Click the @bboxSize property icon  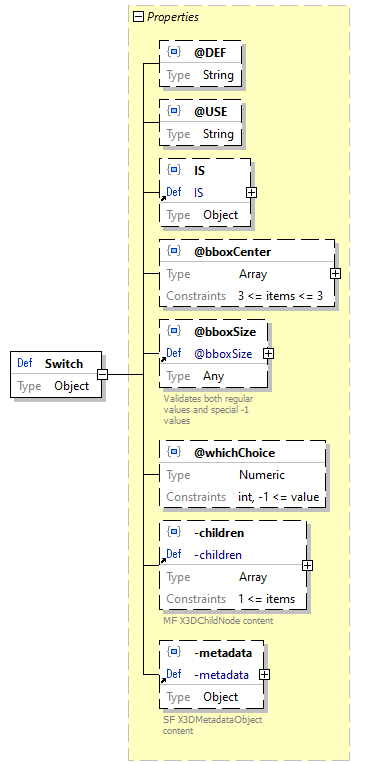click(x=174, y=331)
